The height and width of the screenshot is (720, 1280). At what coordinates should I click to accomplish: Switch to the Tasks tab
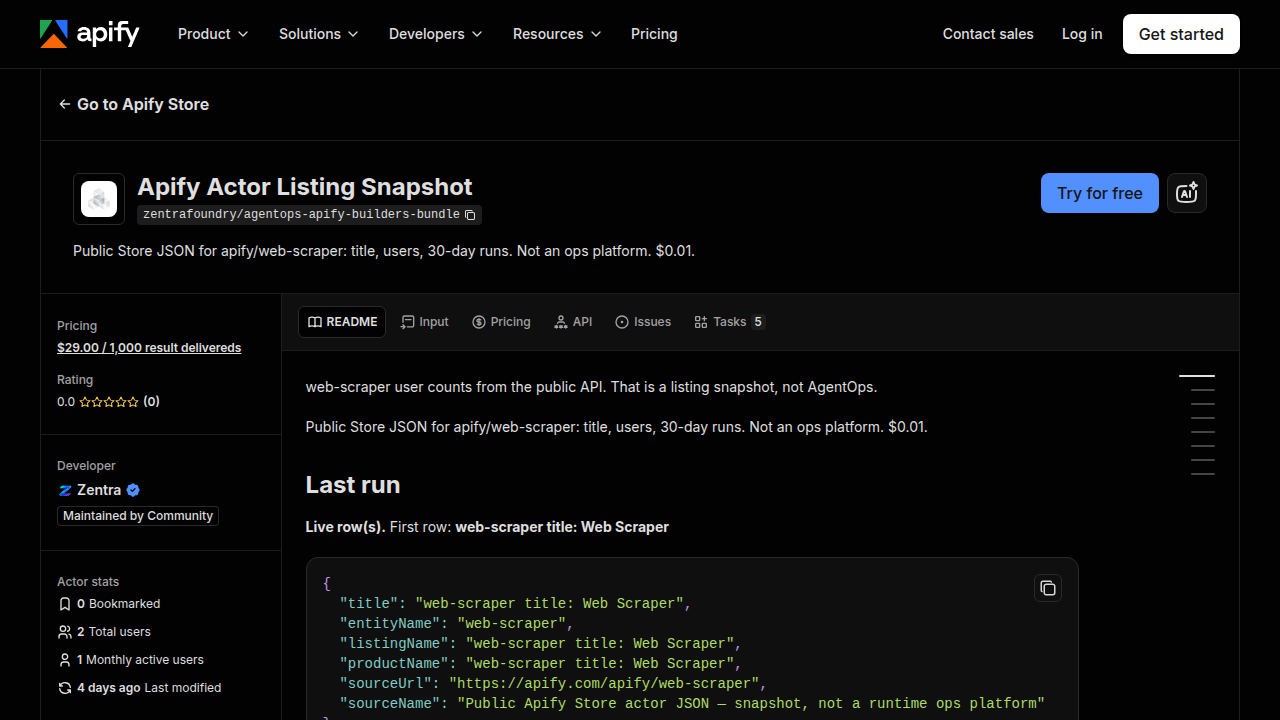pyautogui.click(x=729, y=322)
